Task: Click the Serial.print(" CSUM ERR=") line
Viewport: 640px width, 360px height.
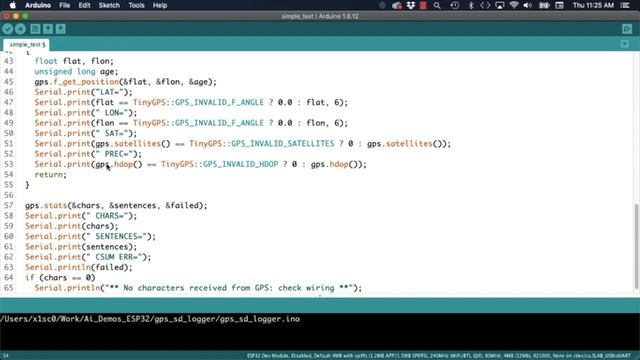Action: point(88,257)
